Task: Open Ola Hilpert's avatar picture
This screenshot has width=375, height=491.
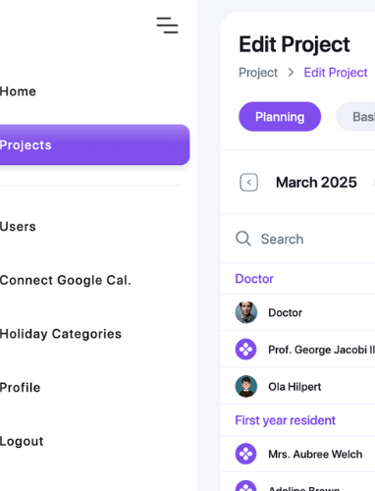Action: pos(246,386)
